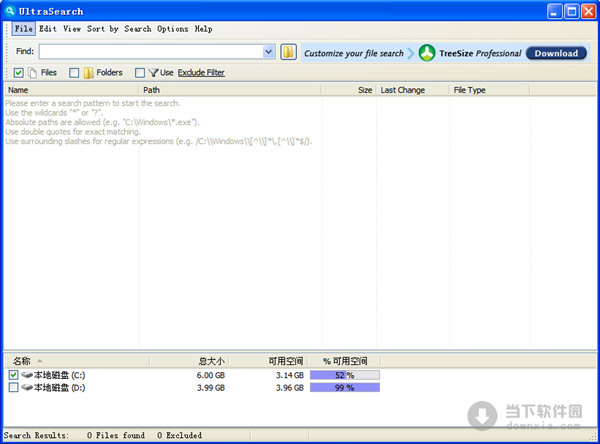
Task: Uncheck the Files checkbox
Action: 18,73
